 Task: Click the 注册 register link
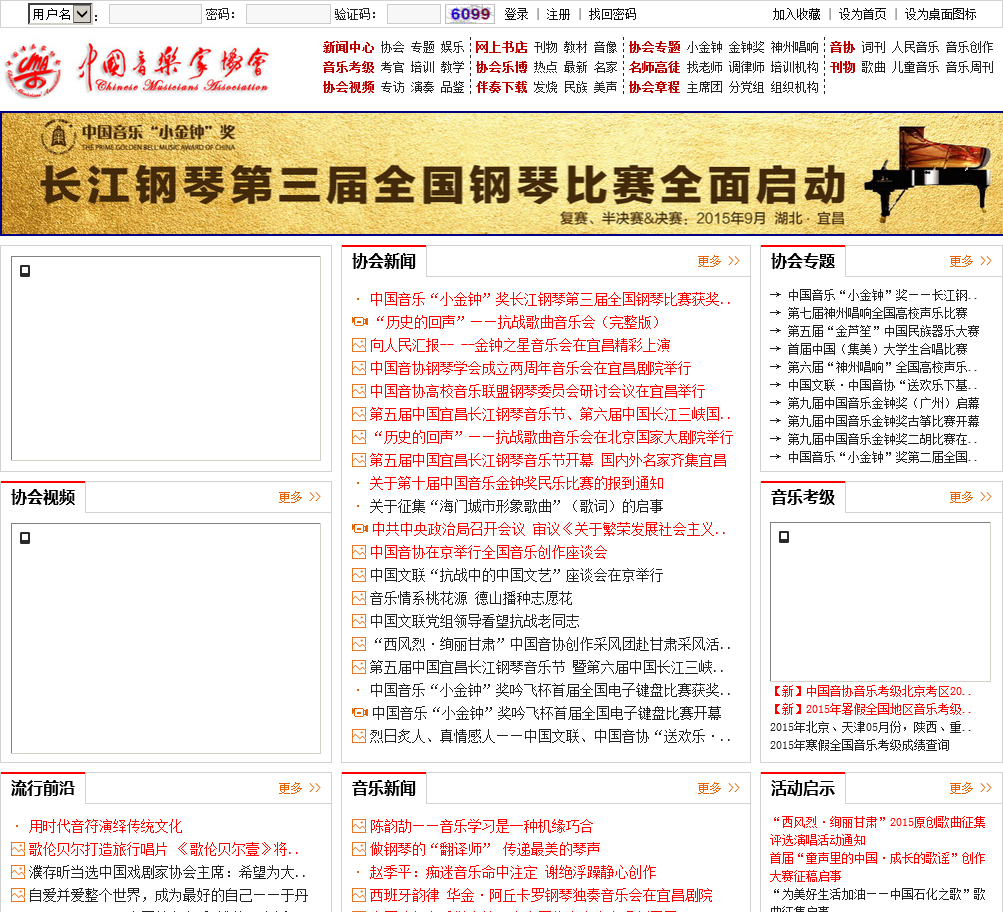click(x=558, y=14)
